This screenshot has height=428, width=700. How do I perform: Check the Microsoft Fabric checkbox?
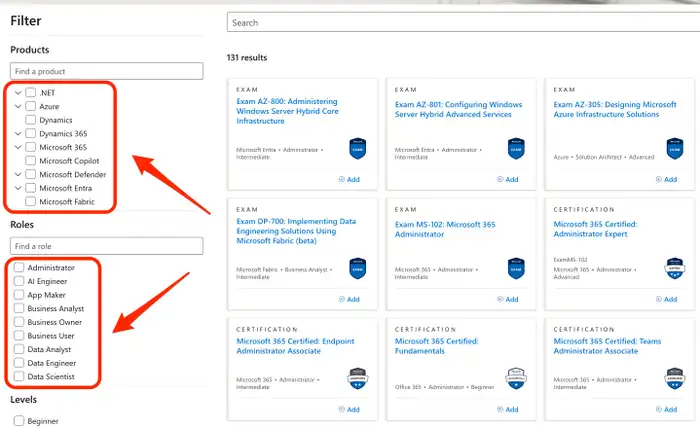[30, 201]
